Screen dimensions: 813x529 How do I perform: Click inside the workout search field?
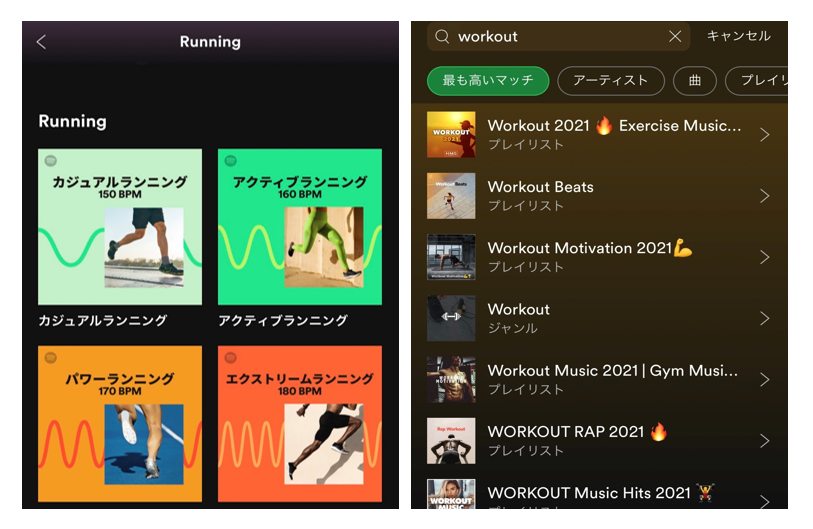tap(558, 36)
